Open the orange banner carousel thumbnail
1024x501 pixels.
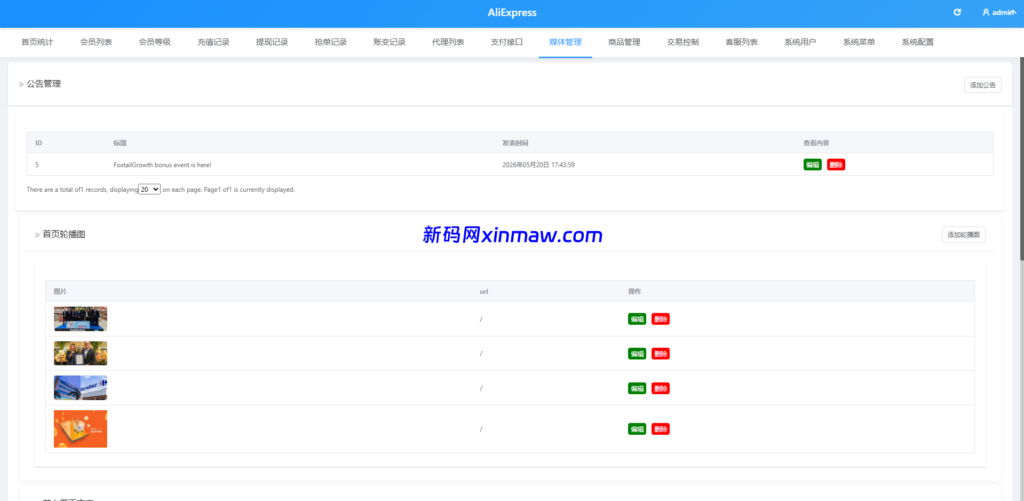click(80, 429)
